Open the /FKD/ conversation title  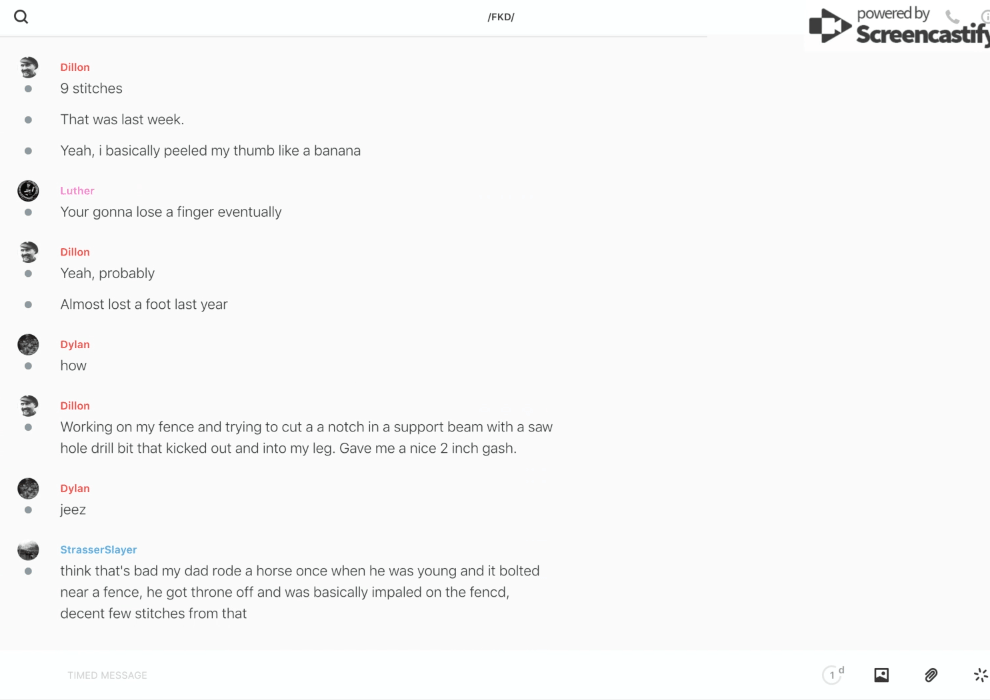click(x=501, y=17)
